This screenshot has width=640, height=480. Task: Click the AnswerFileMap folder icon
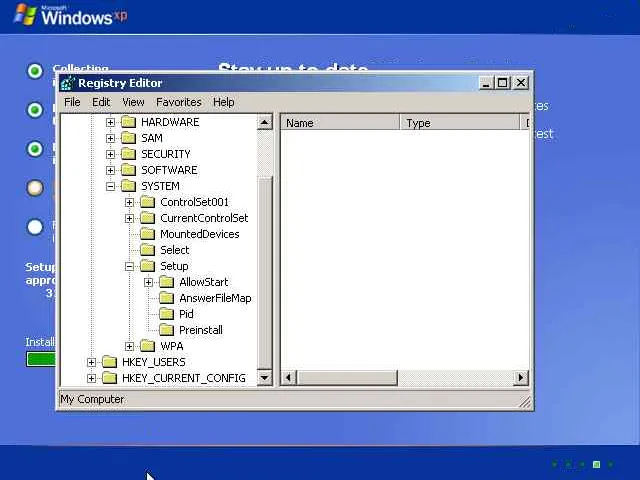167,298
